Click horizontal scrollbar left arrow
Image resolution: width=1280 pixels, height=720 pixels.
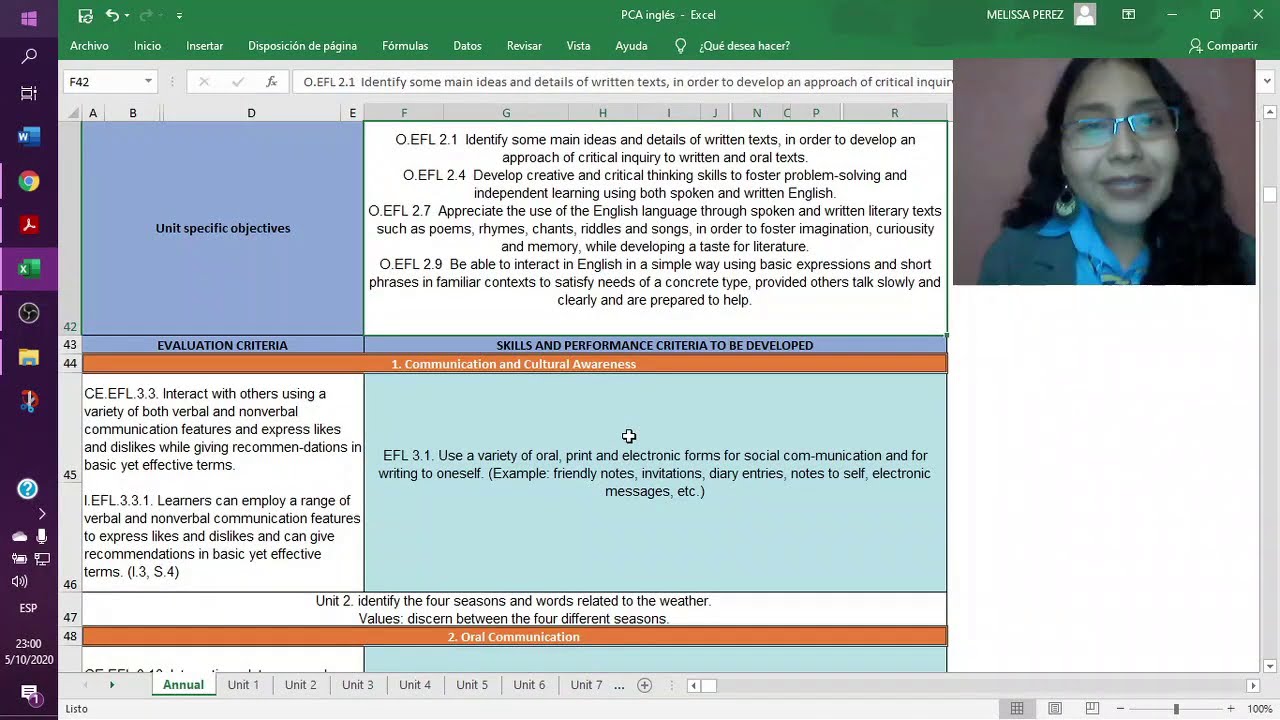click(693, 686)
